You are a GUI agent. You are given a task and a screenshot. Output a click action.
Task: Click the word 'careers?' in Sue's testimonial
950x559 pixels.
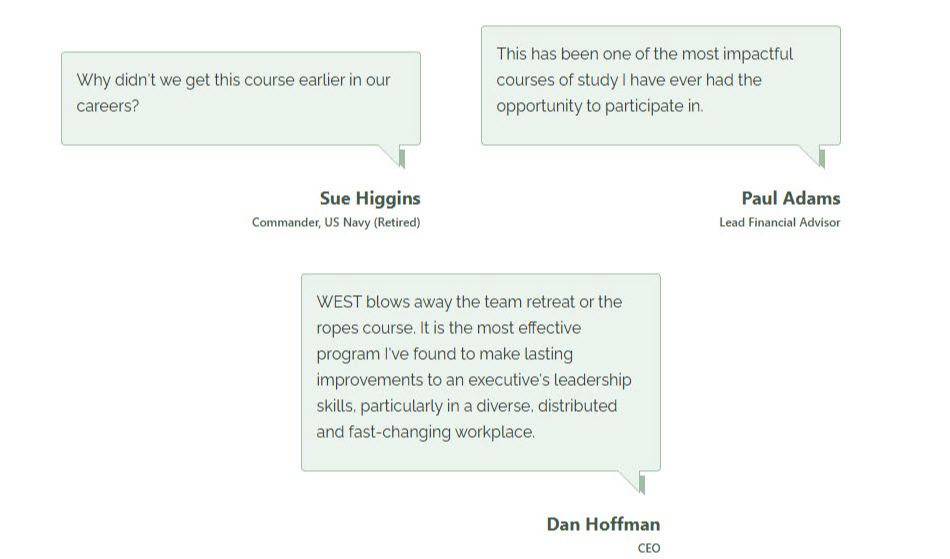coord(108,106)
